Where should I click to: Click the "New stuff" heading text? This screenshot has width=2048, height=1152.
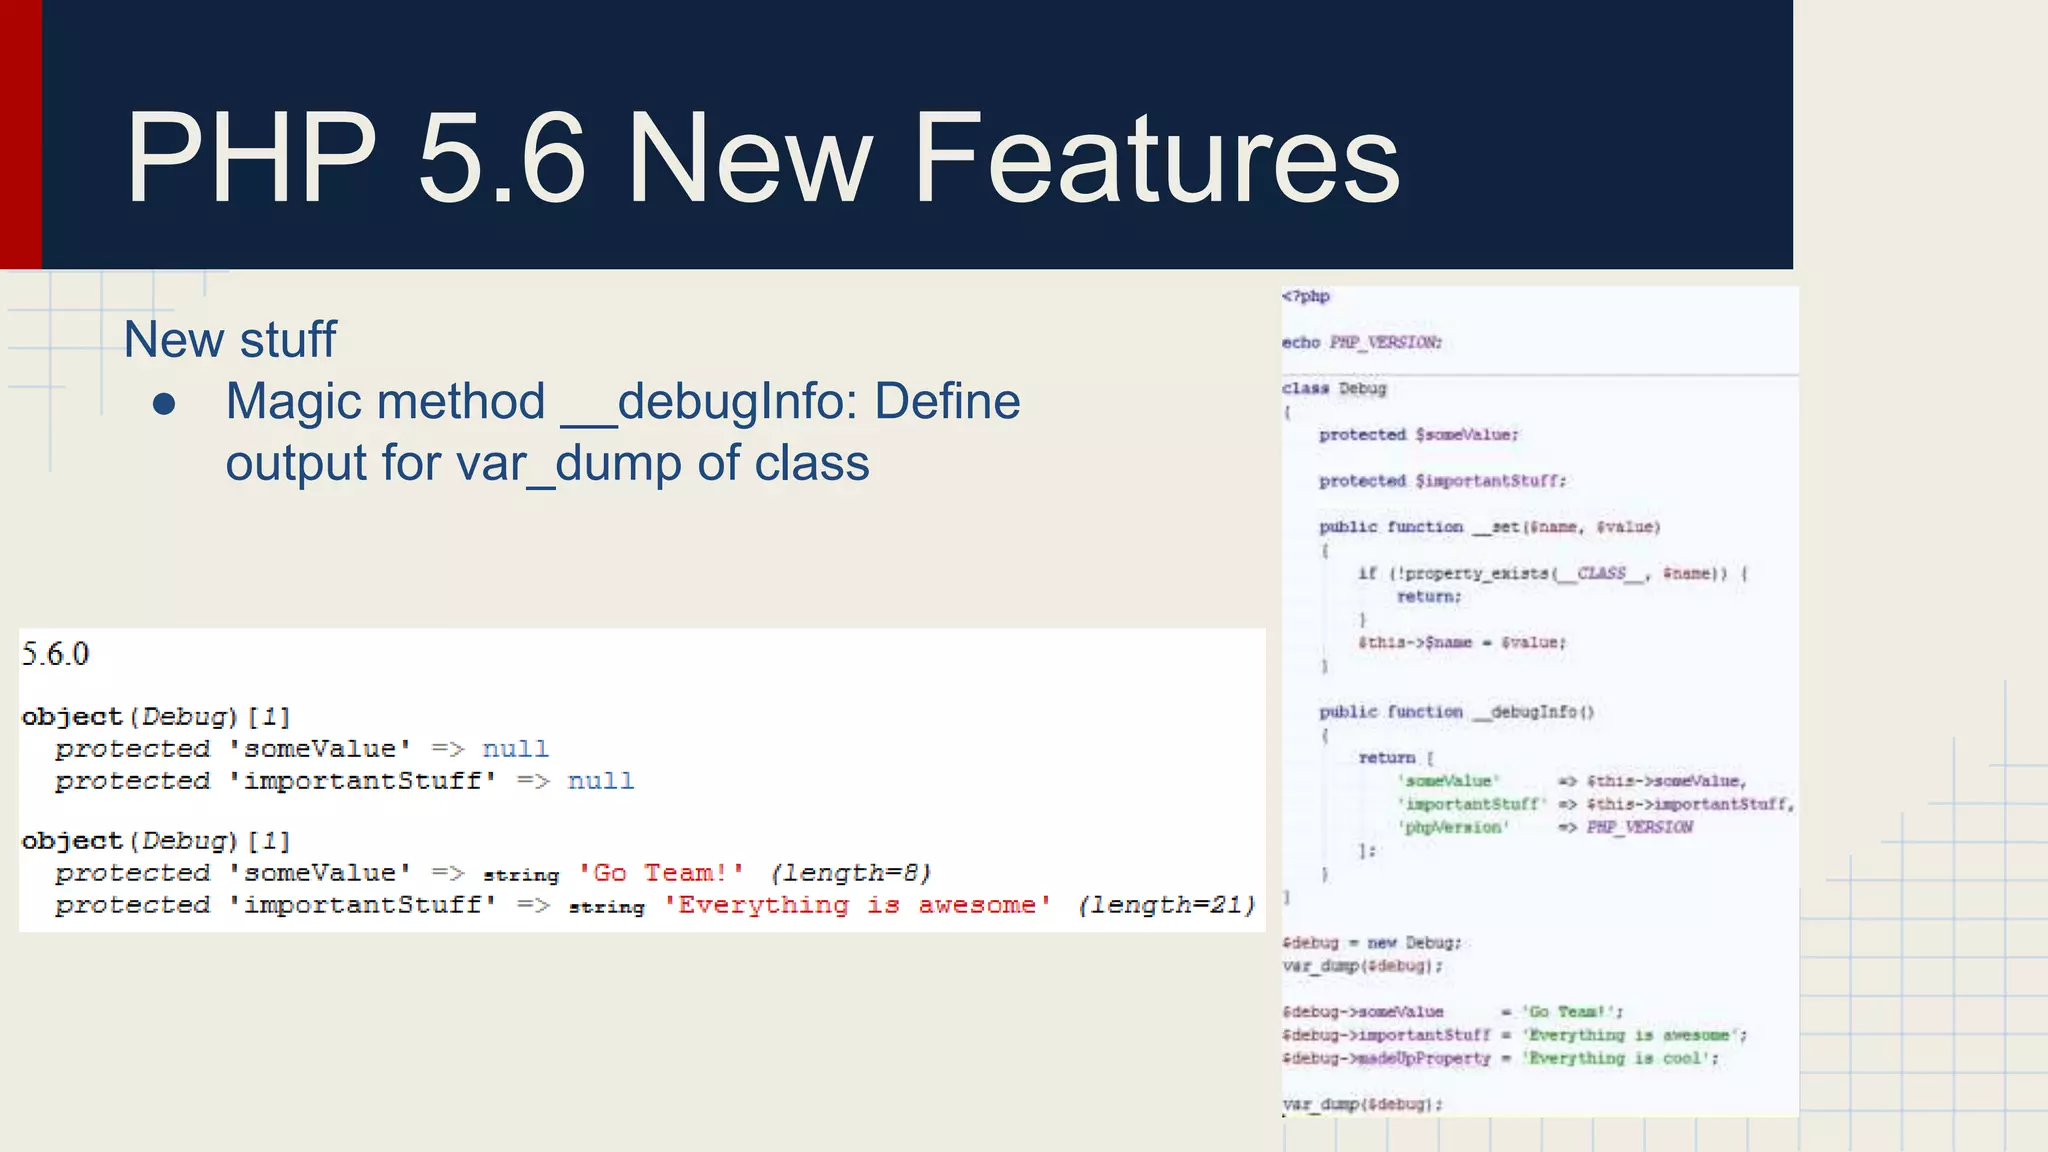[x=230, y=340]
